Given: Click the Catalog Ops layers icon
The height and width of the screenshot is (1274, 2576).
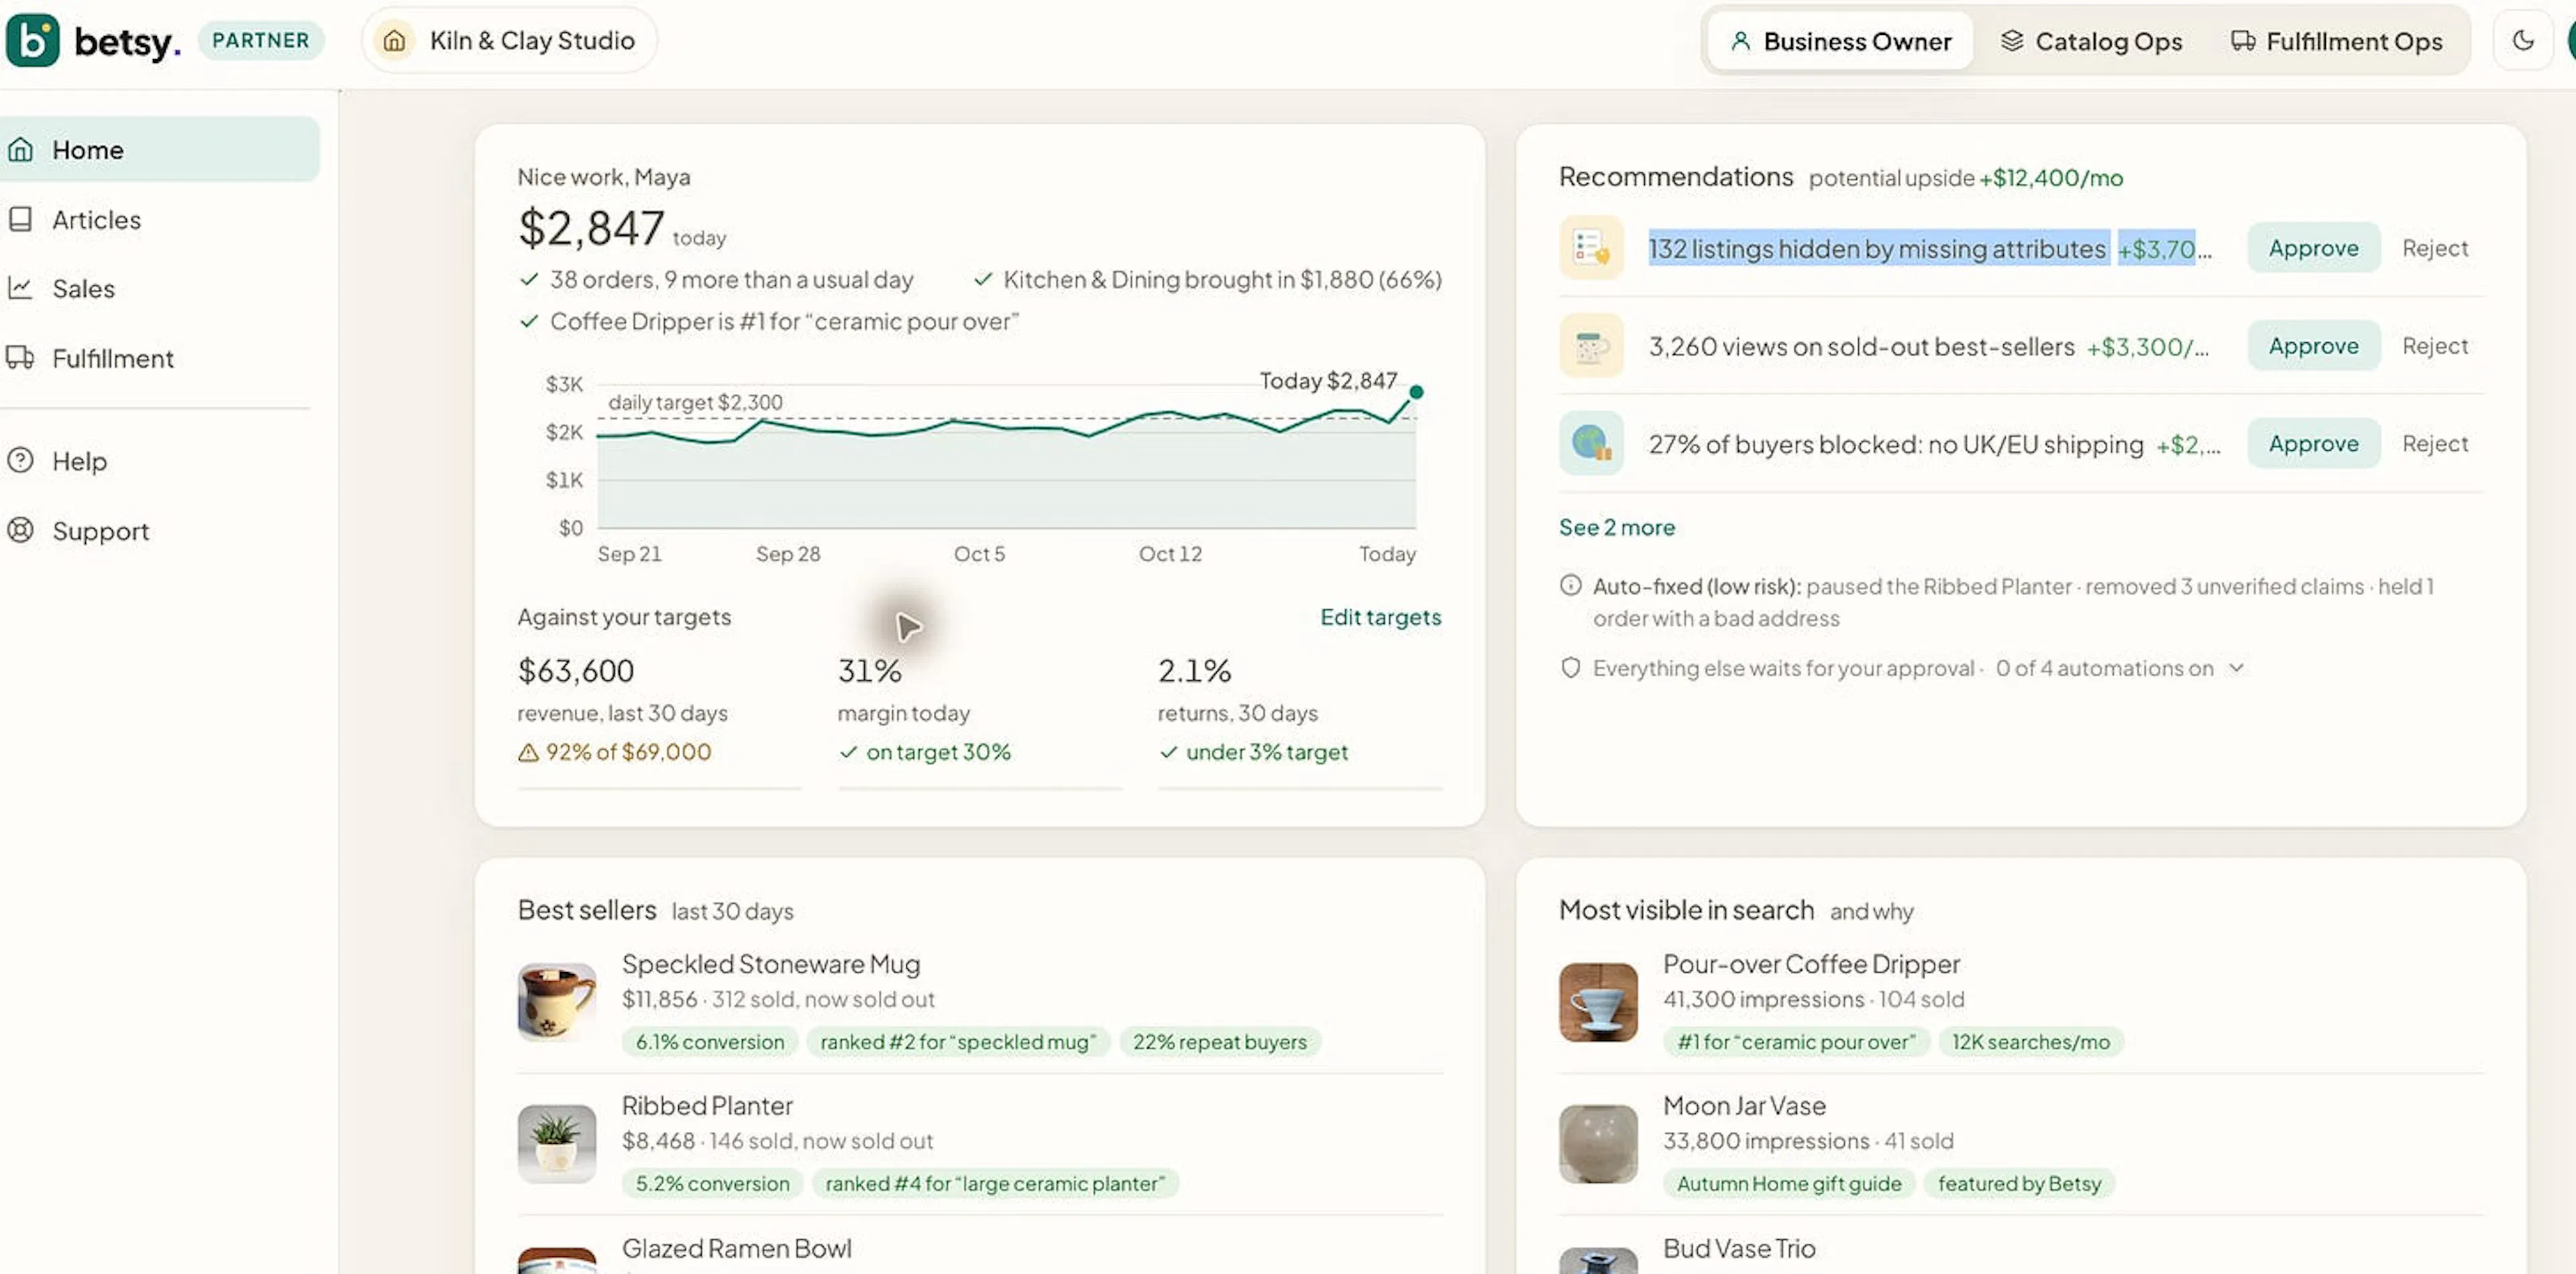Looking at the screenshot, I should tap(2011, 41).
